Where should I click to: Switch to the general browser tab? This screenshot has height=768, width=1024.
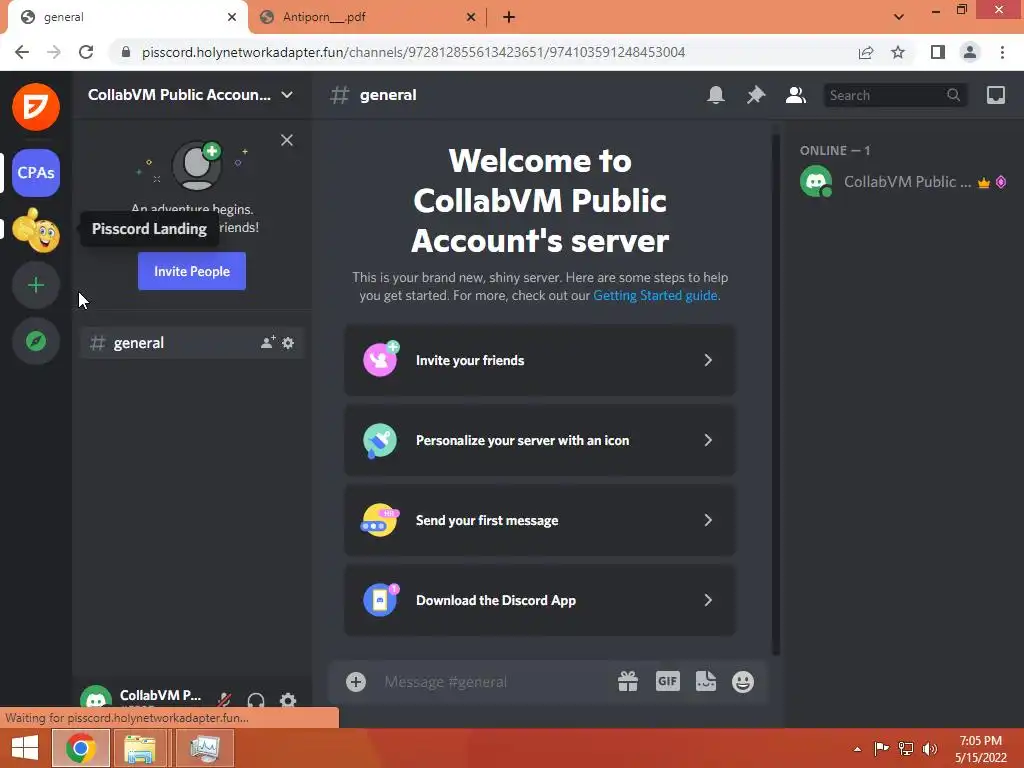(x=128, y=17)
